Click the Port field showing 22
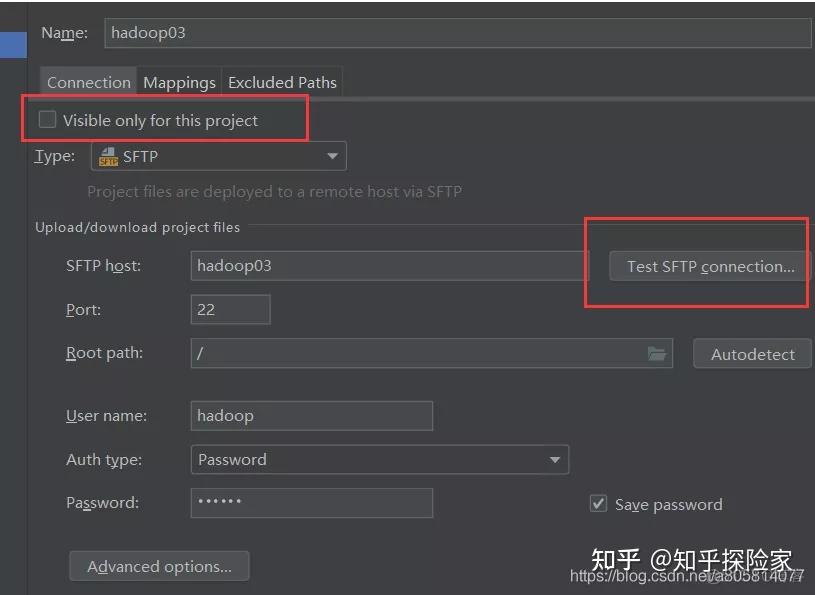815x595 pixels. point(231,309)
